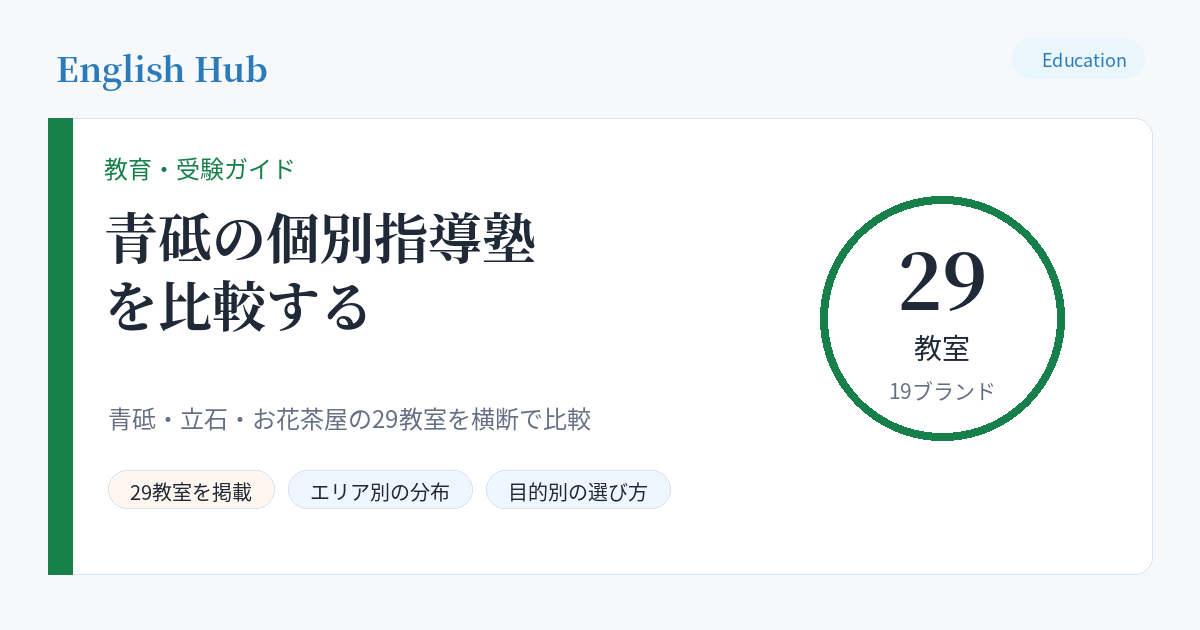Open the 目的別の選び方 tag
The image size is (1200, 630).
coord(578,490)
